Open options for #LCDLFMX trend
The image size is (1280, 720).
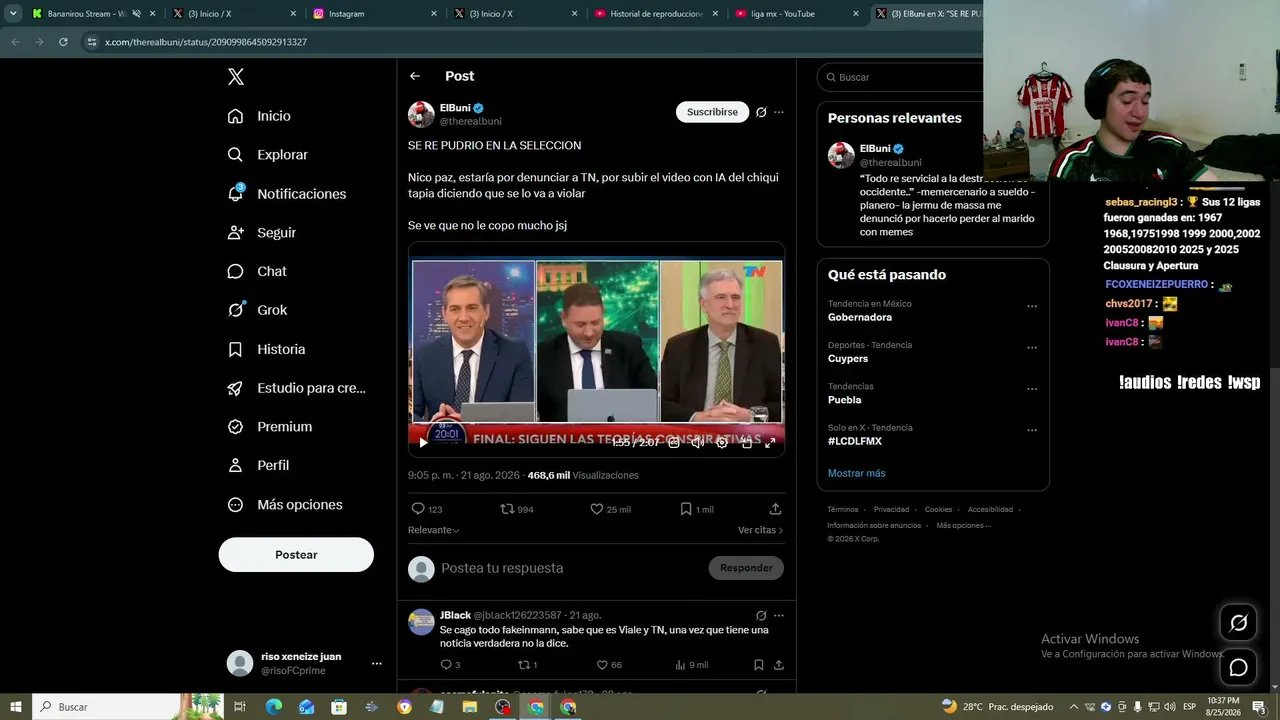[x=1032, y=430]
